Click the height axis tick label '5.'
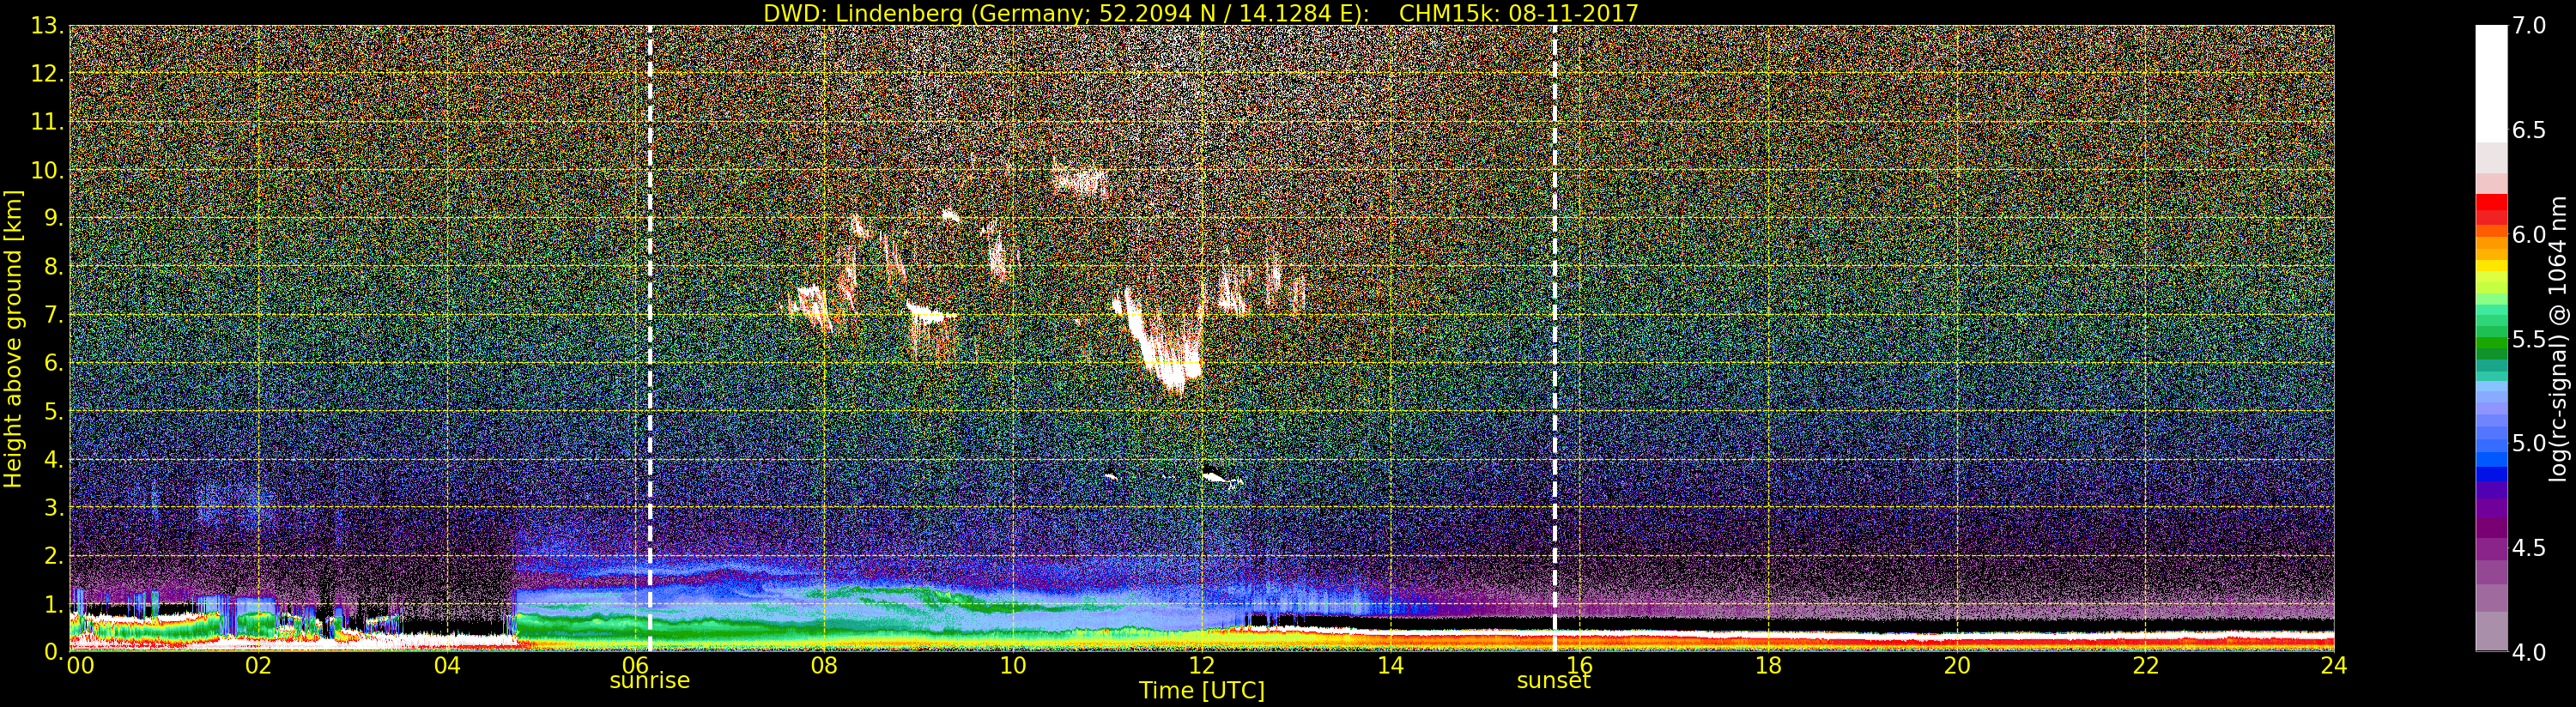2576x707 pixels. (53, 411)
